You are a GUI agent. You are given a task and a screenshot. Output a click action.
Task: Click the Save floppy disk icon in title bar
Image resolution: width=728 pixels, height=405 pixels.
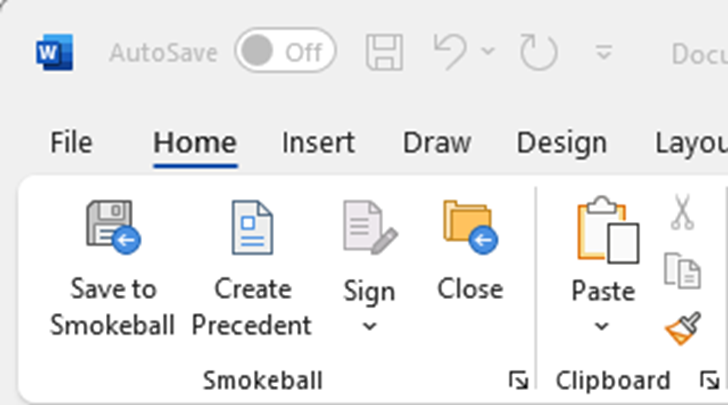(x=384, y=52)
